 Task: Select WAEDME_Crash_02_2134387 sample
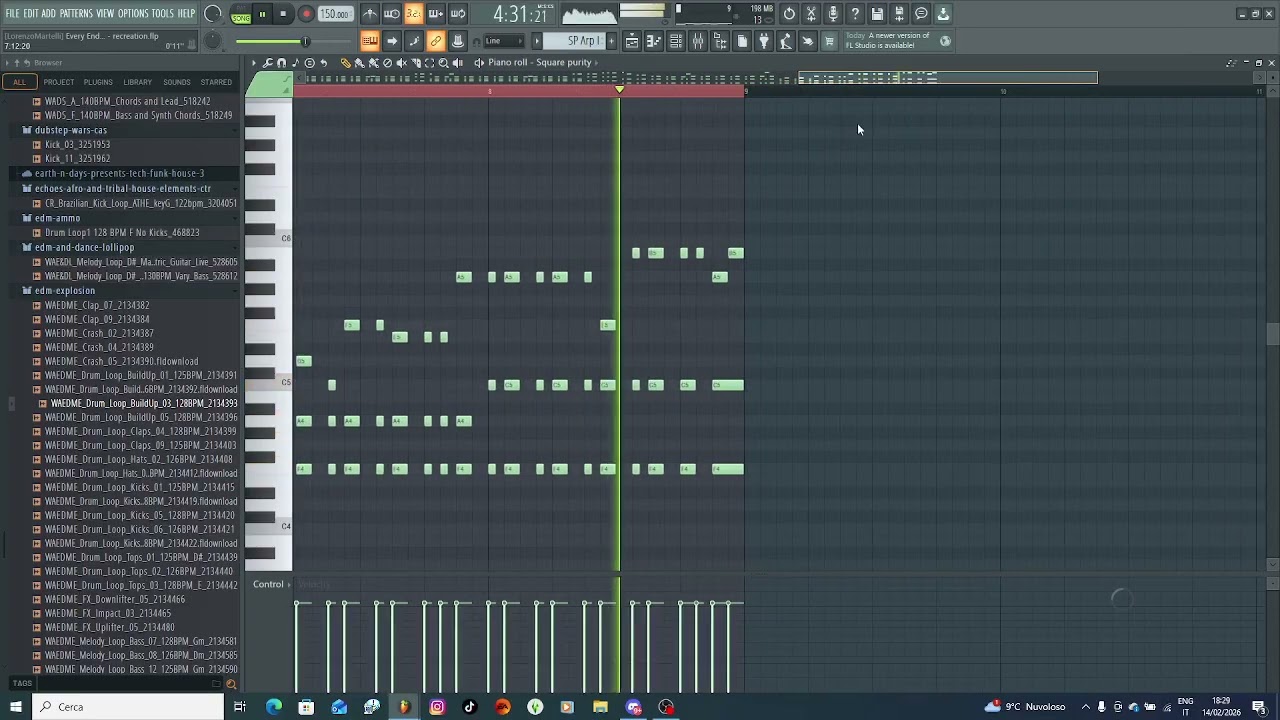(x=99, y=334)
